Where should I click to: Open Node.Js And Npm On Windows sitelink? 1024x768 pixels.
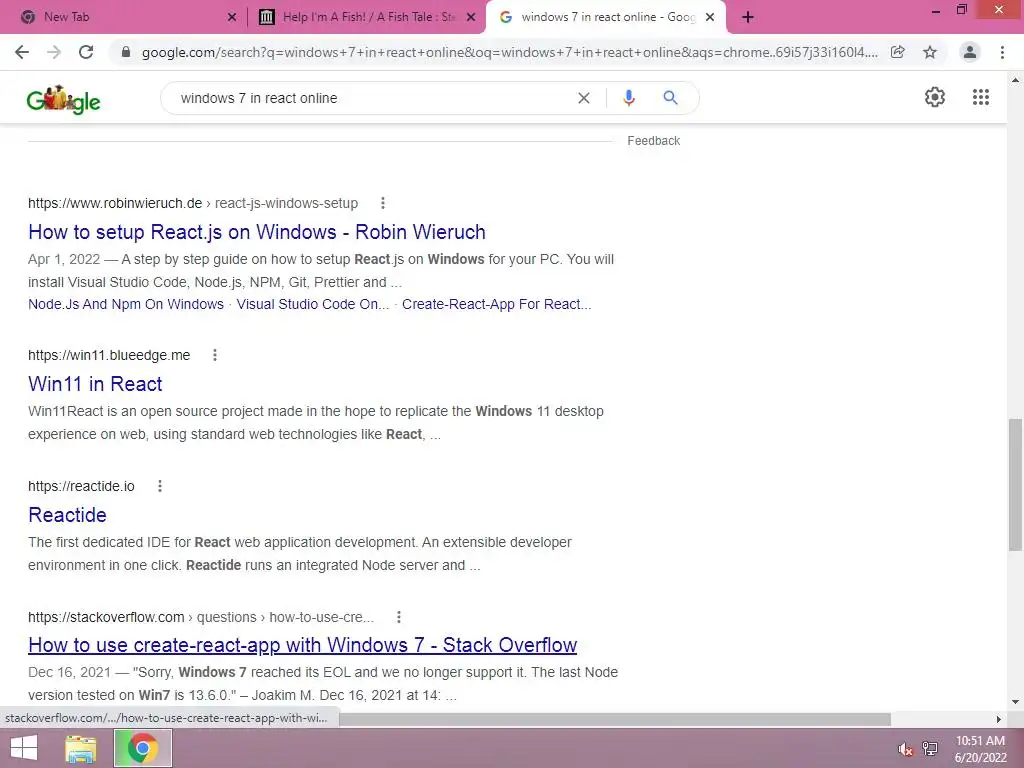pyautogui.click(x=125, y=304)
